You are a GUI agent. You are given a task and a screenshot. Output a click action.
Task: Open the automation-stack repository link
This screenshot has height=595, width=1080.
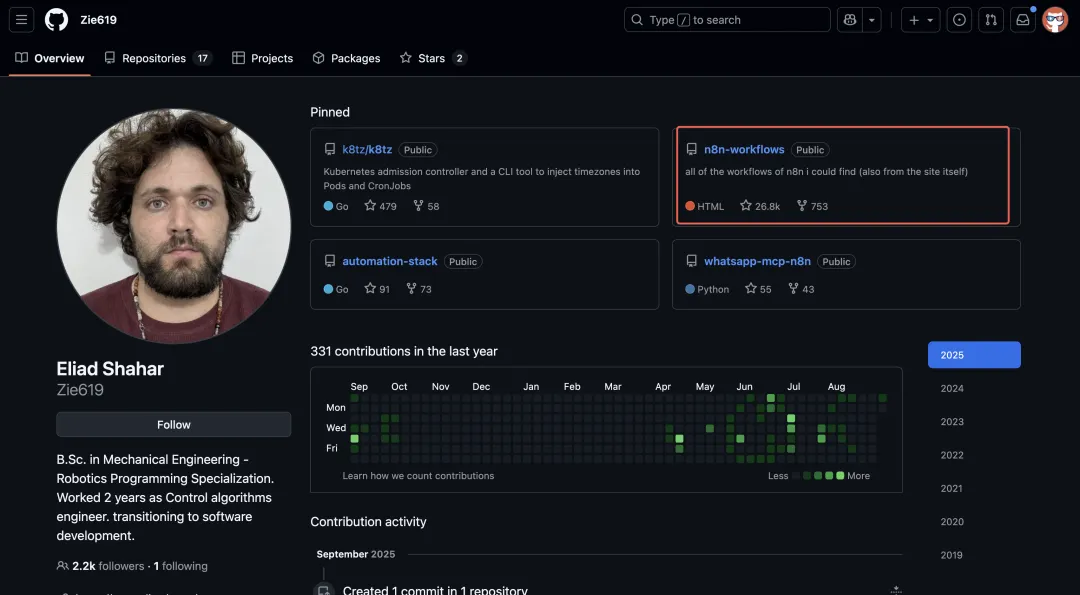(390, 261)
